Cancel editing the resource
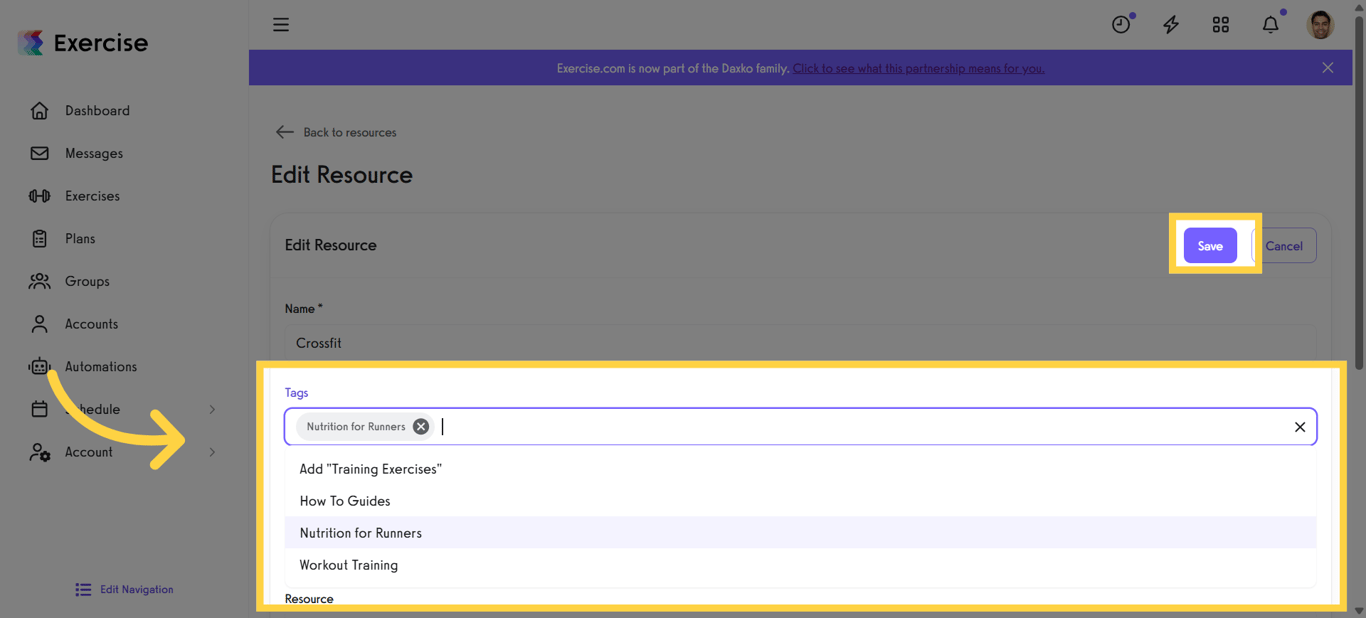Screen dimensions: 1366x618 click(x=1284, y=246)
